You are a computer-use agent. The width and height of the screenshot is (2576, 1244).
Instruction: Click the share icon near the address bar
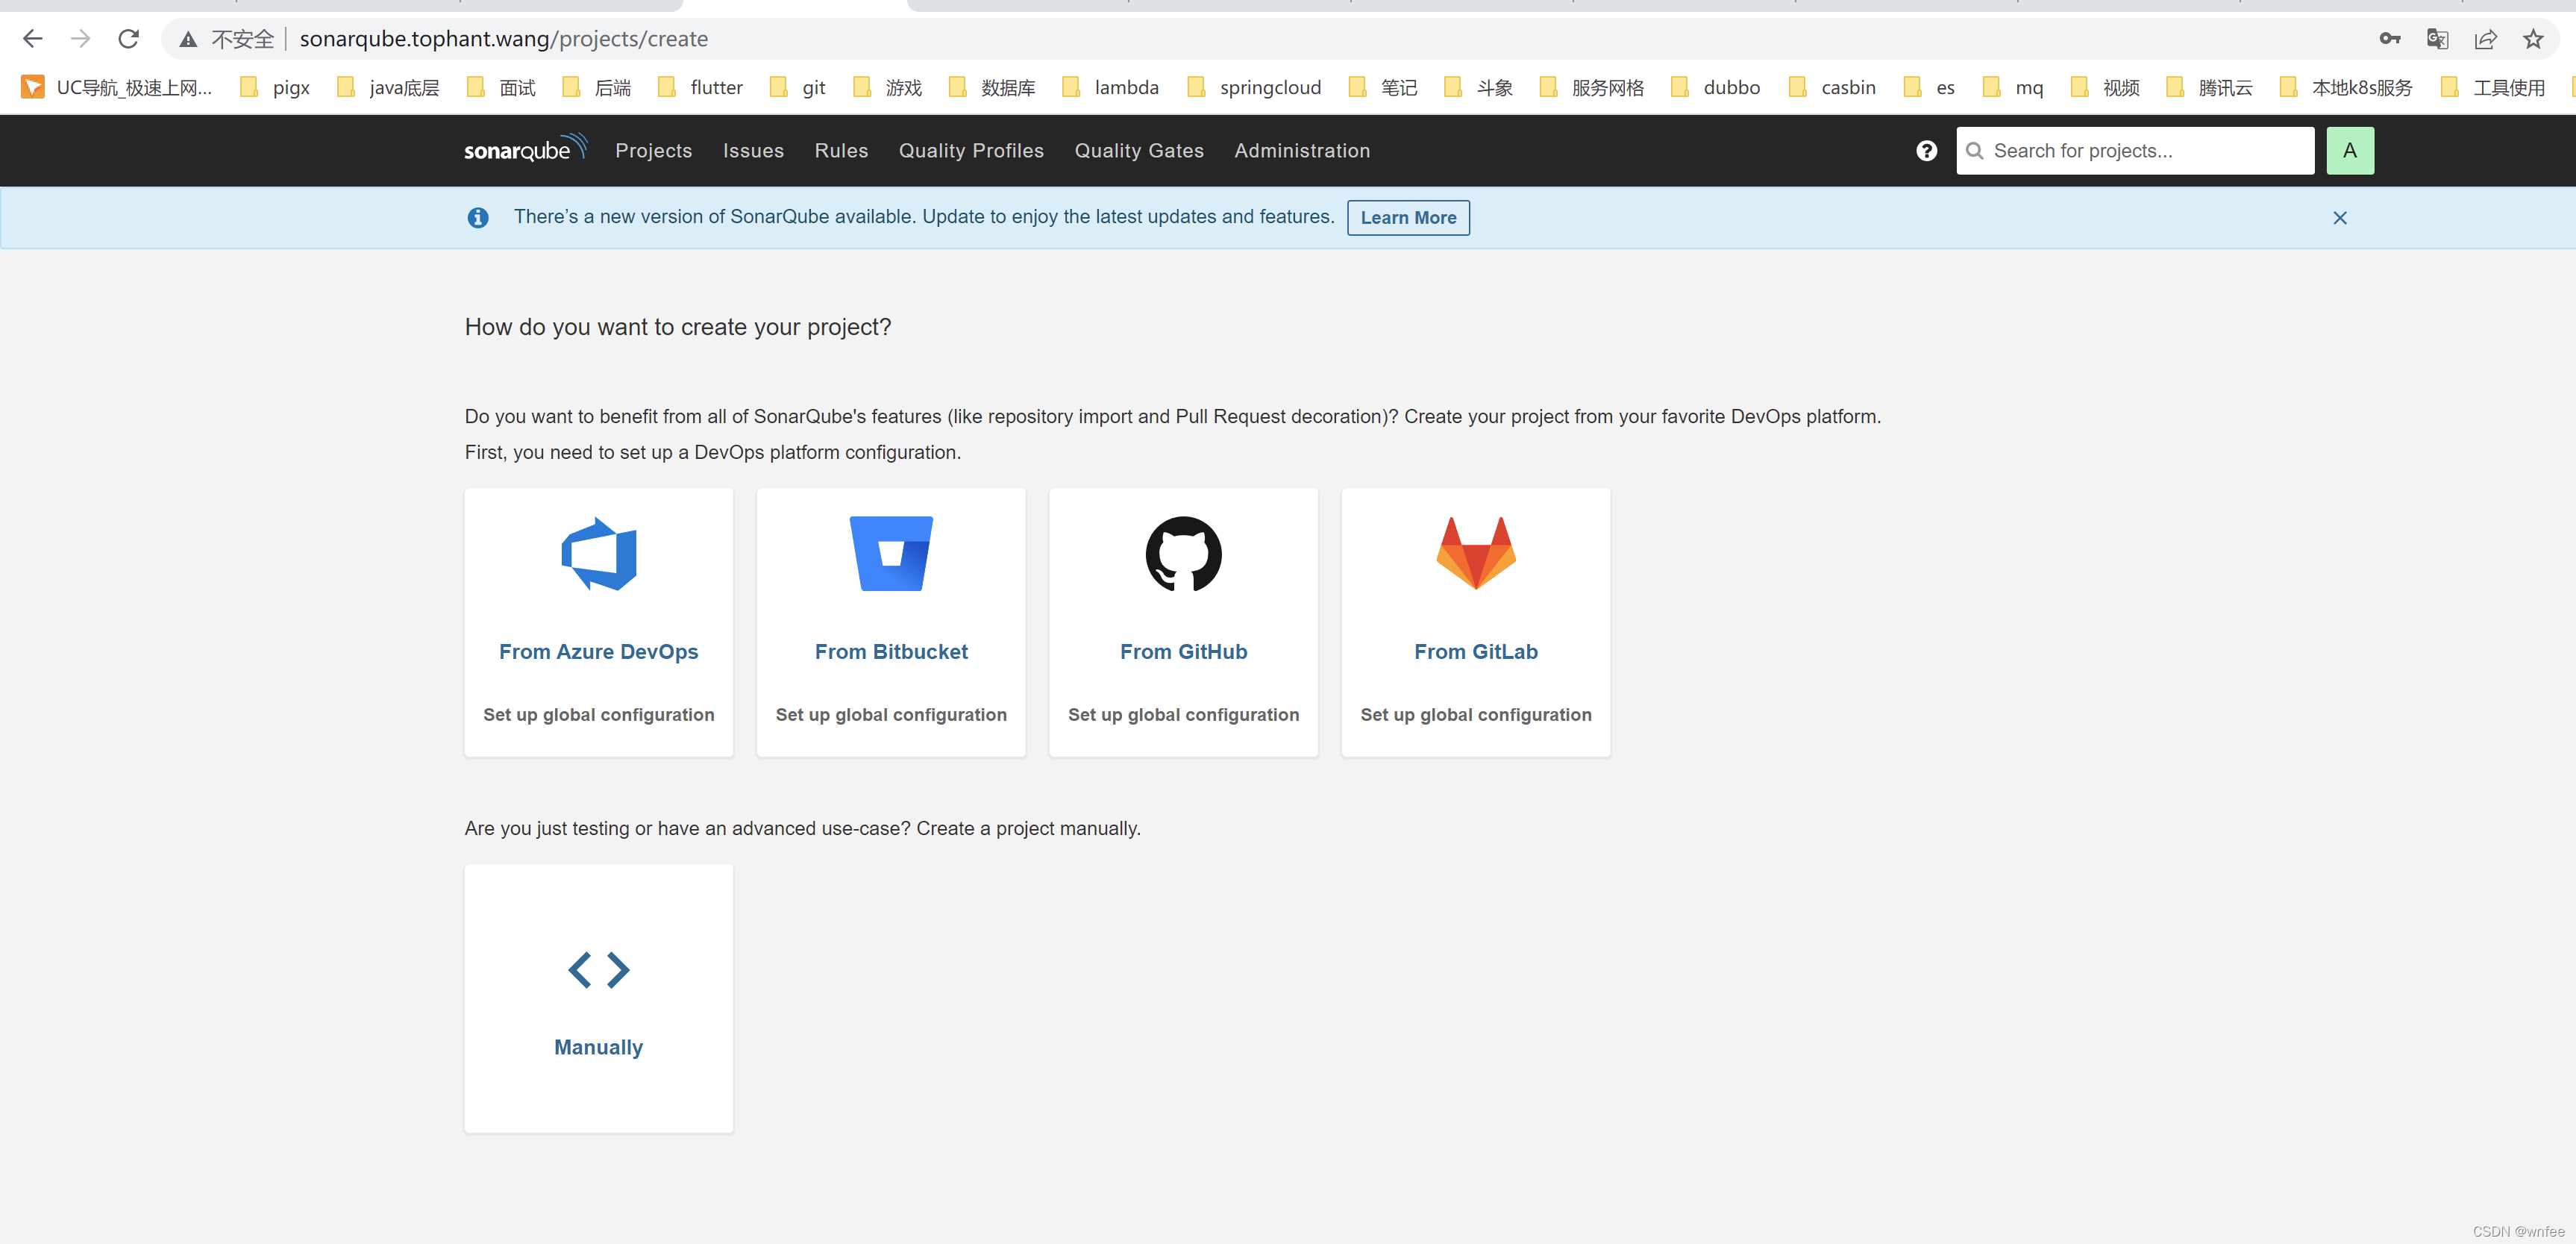[x=2487, y=38]
